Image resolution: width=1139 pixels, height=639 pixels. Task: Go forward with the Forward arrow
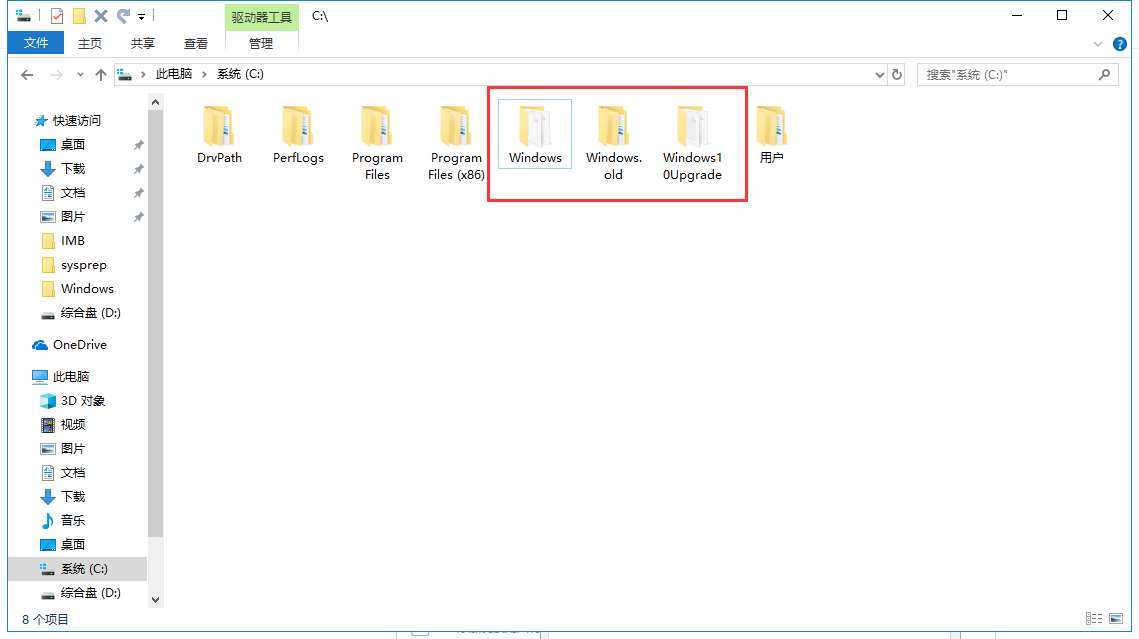coord(56,75)
